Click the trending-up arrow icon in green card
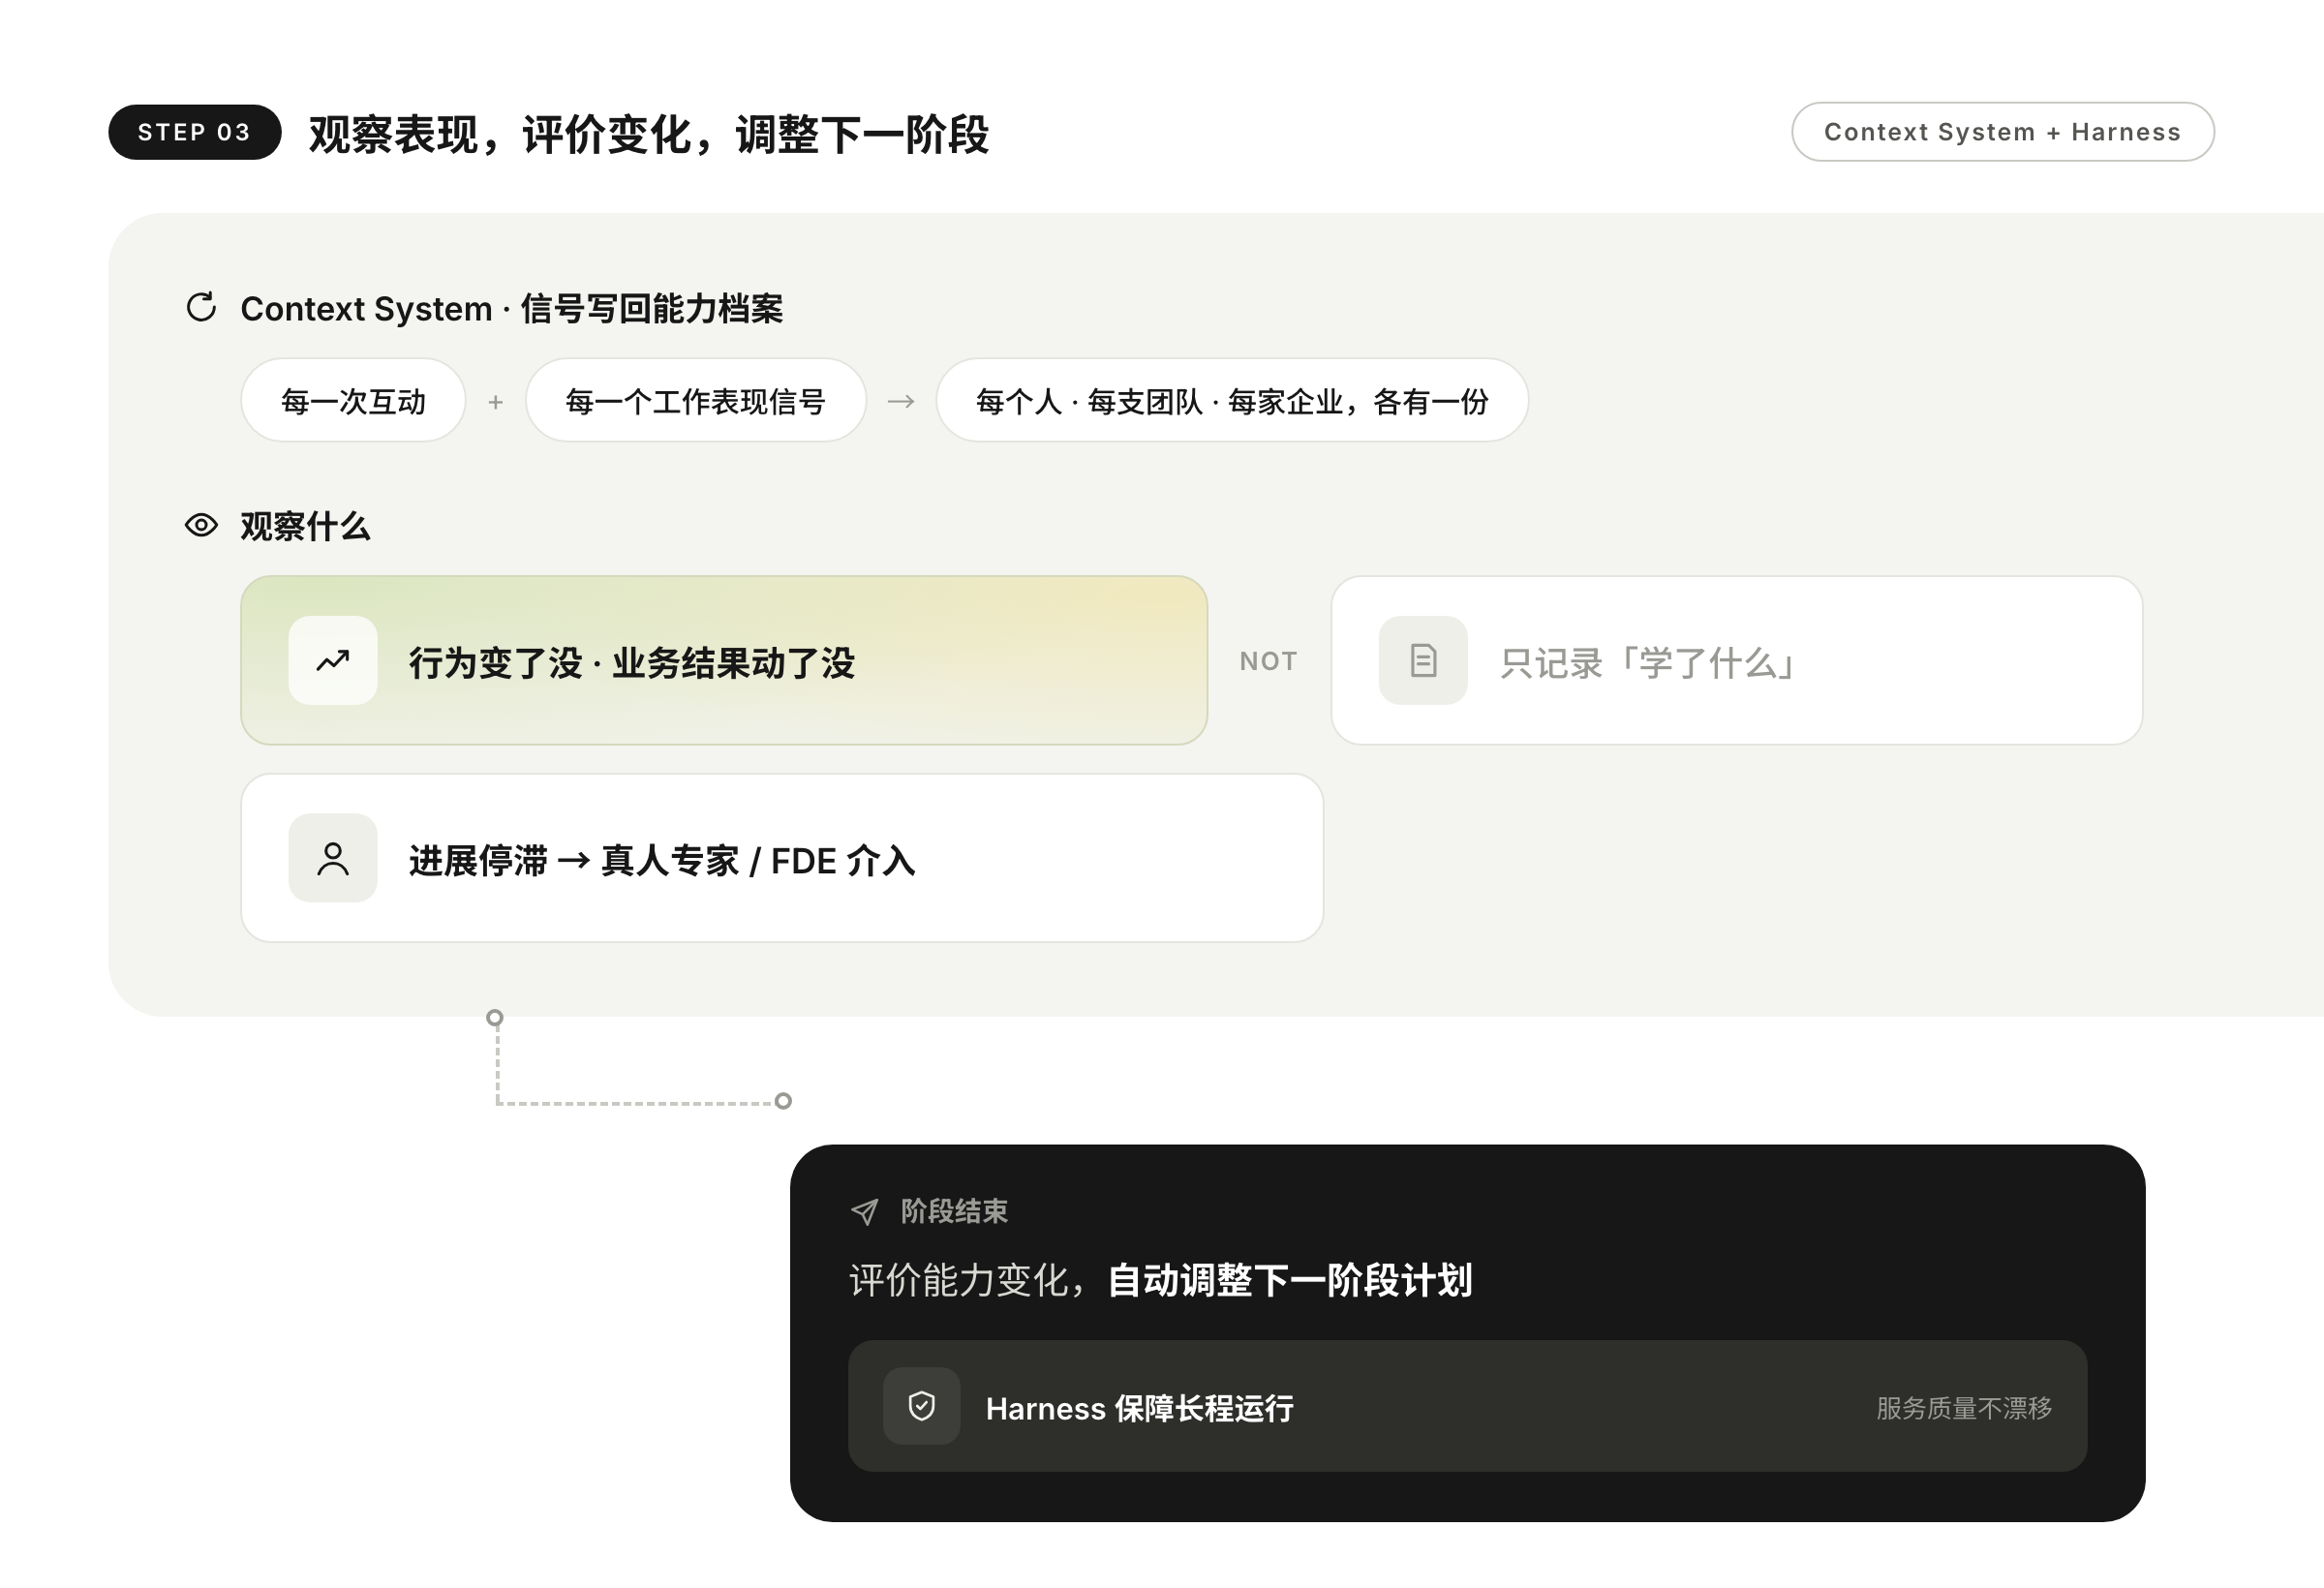The width and height of the screenshot is (2324, 1588). 333,660
